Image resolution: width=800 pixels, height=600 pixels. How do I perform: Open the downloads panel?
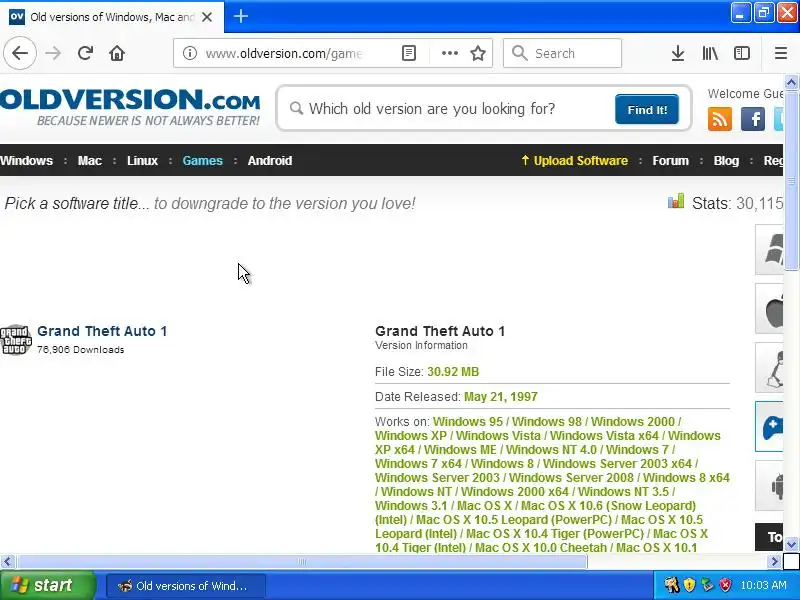pyautogui.click(x=678, y=53)
